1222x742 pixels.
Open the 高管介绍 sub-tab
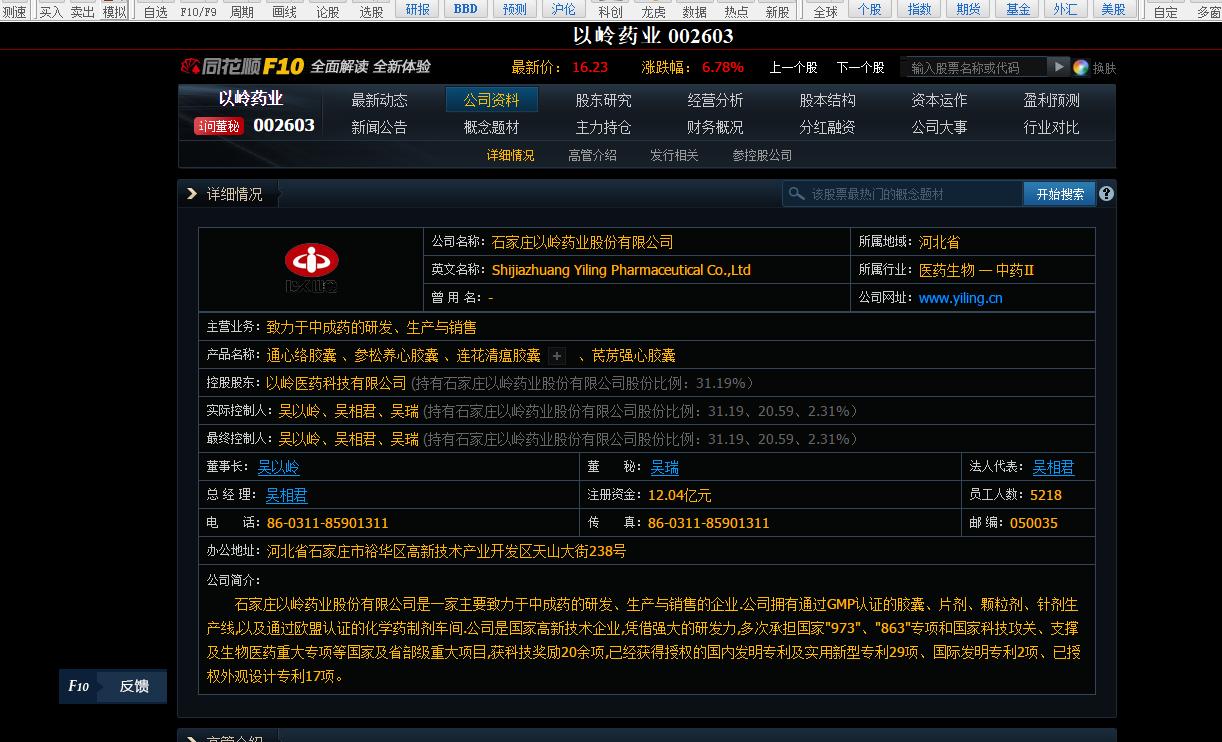coord(592,155)
